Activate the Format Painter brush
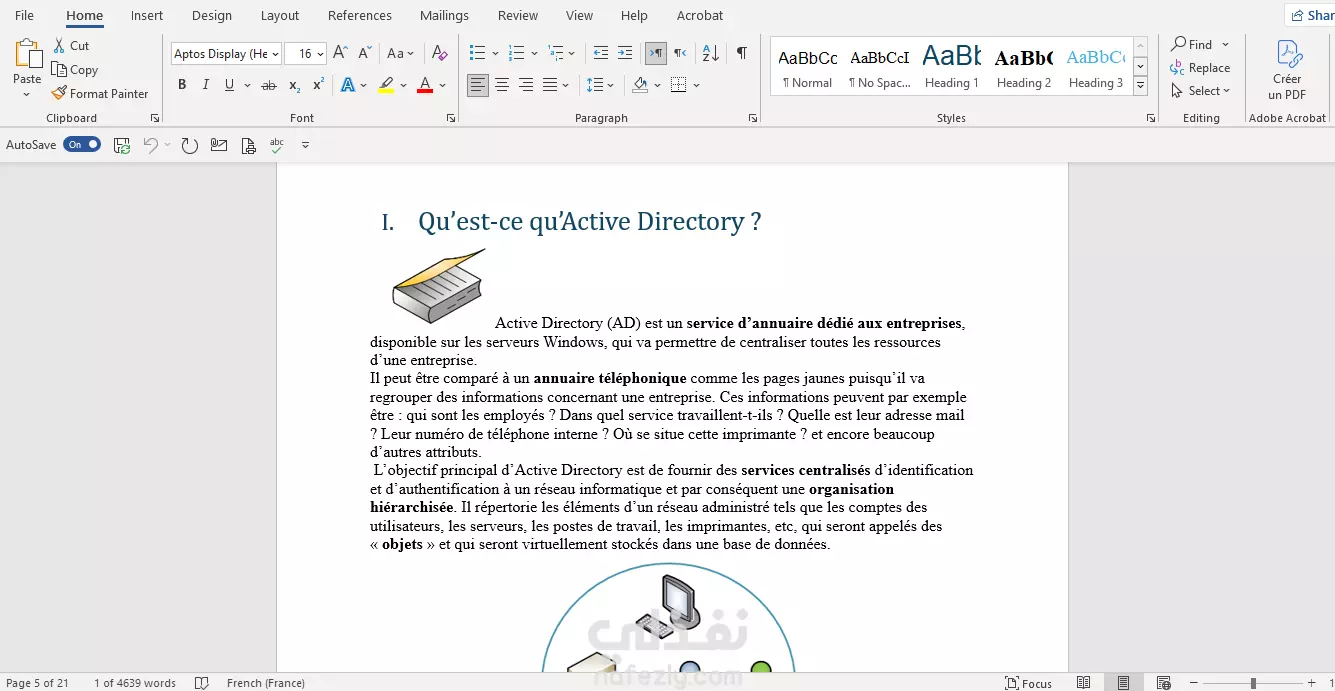Screen dimensions: 1335x691 pyautogui.click(x=59, y=93)
